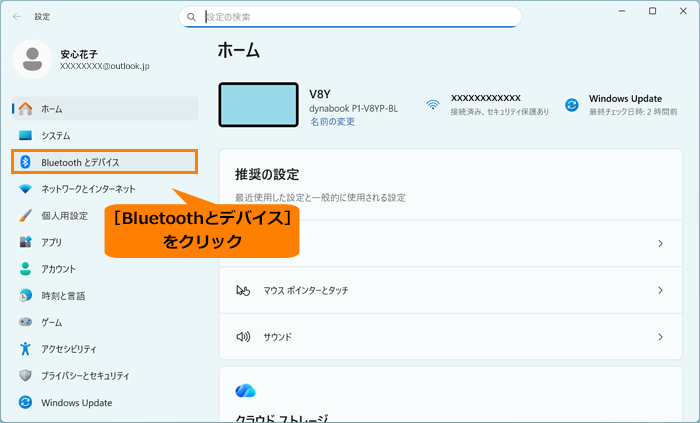Click the Windows Update sidebar icon
The image size is (700, 423).
(25, 402)
